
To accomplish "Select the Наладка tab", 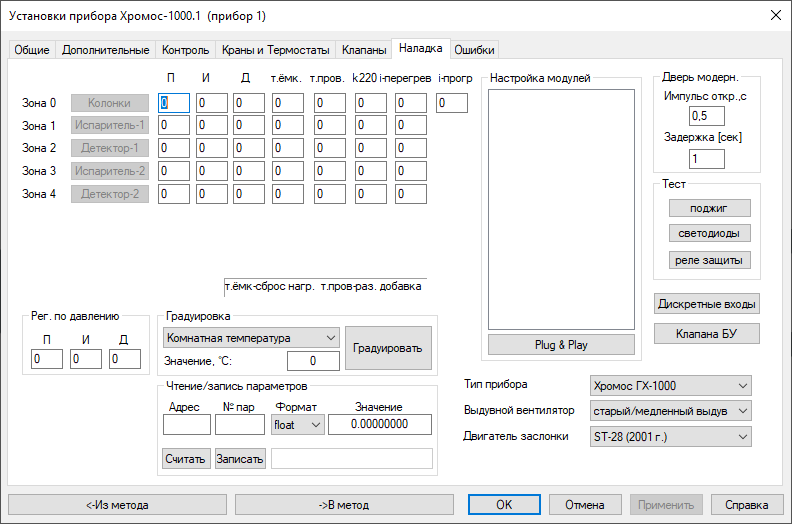I will point(421,49).
